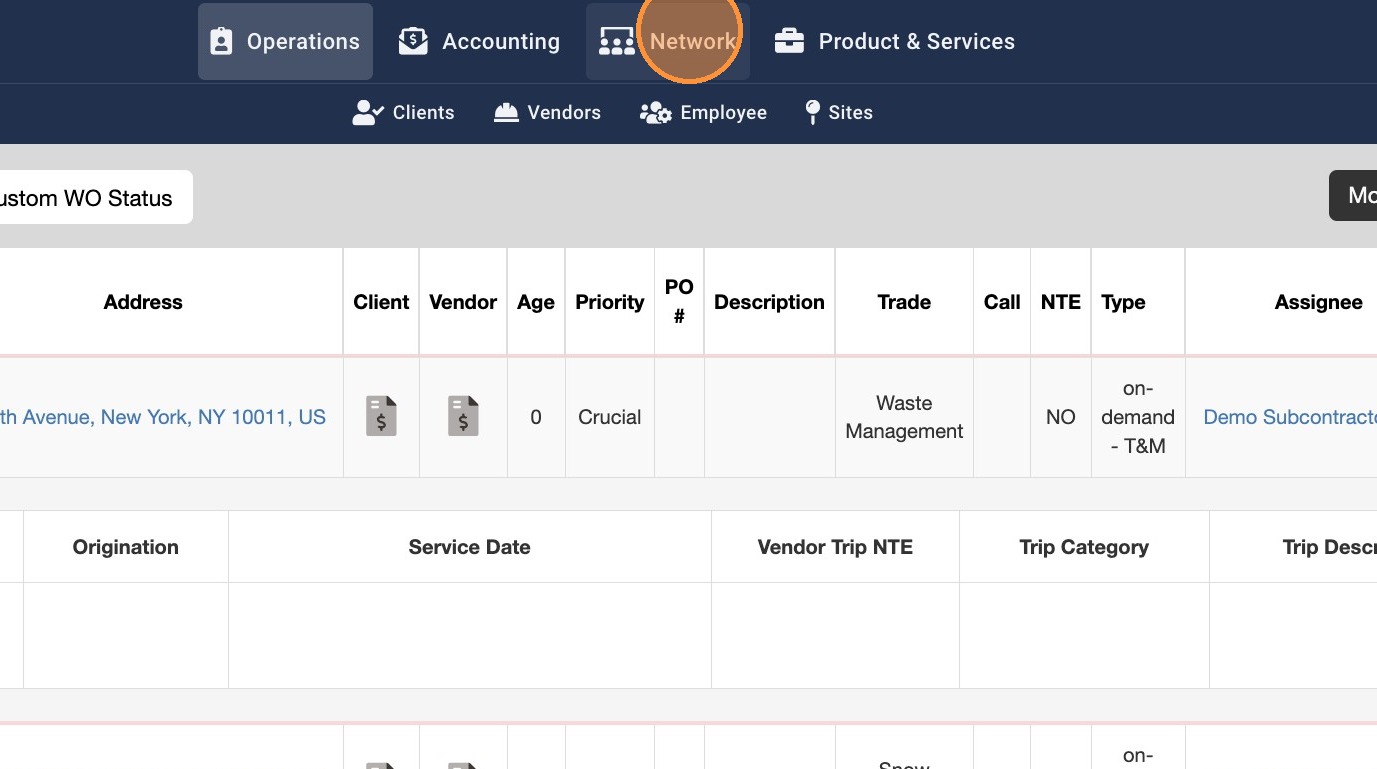Sort by the Age column header
The image size is (1377, 769).
[x=535, y=302]
